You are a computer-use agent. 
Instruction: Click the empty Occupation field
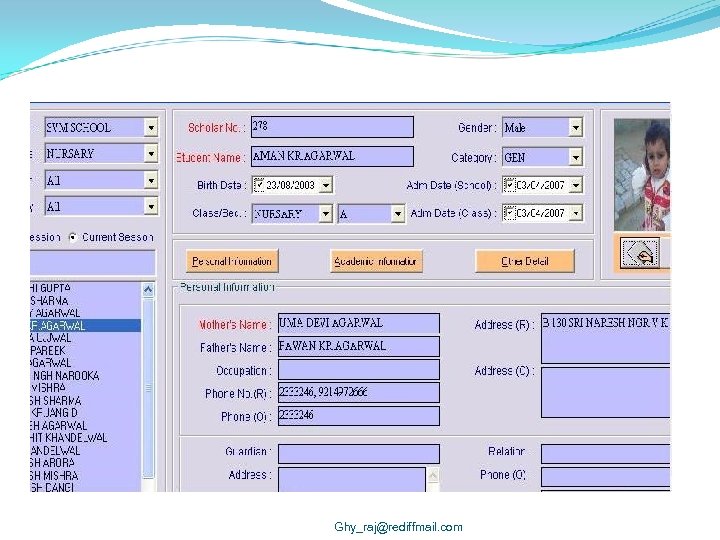point(359,370)
